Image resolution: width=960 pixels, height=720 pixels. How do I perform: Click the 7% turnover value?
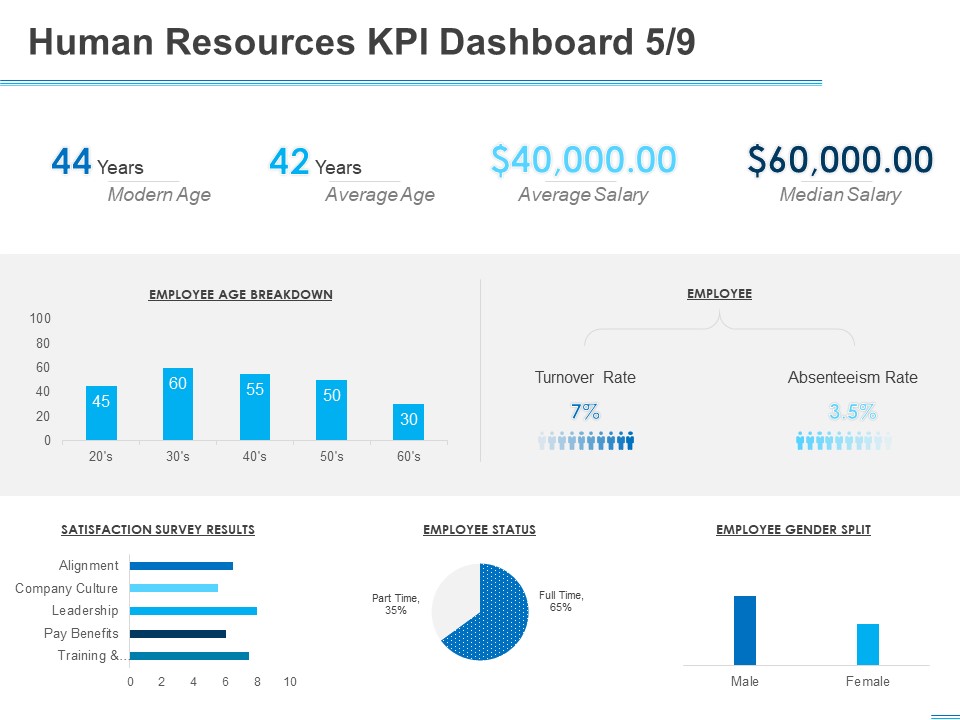pyautogui.click(x=585, y=411)
